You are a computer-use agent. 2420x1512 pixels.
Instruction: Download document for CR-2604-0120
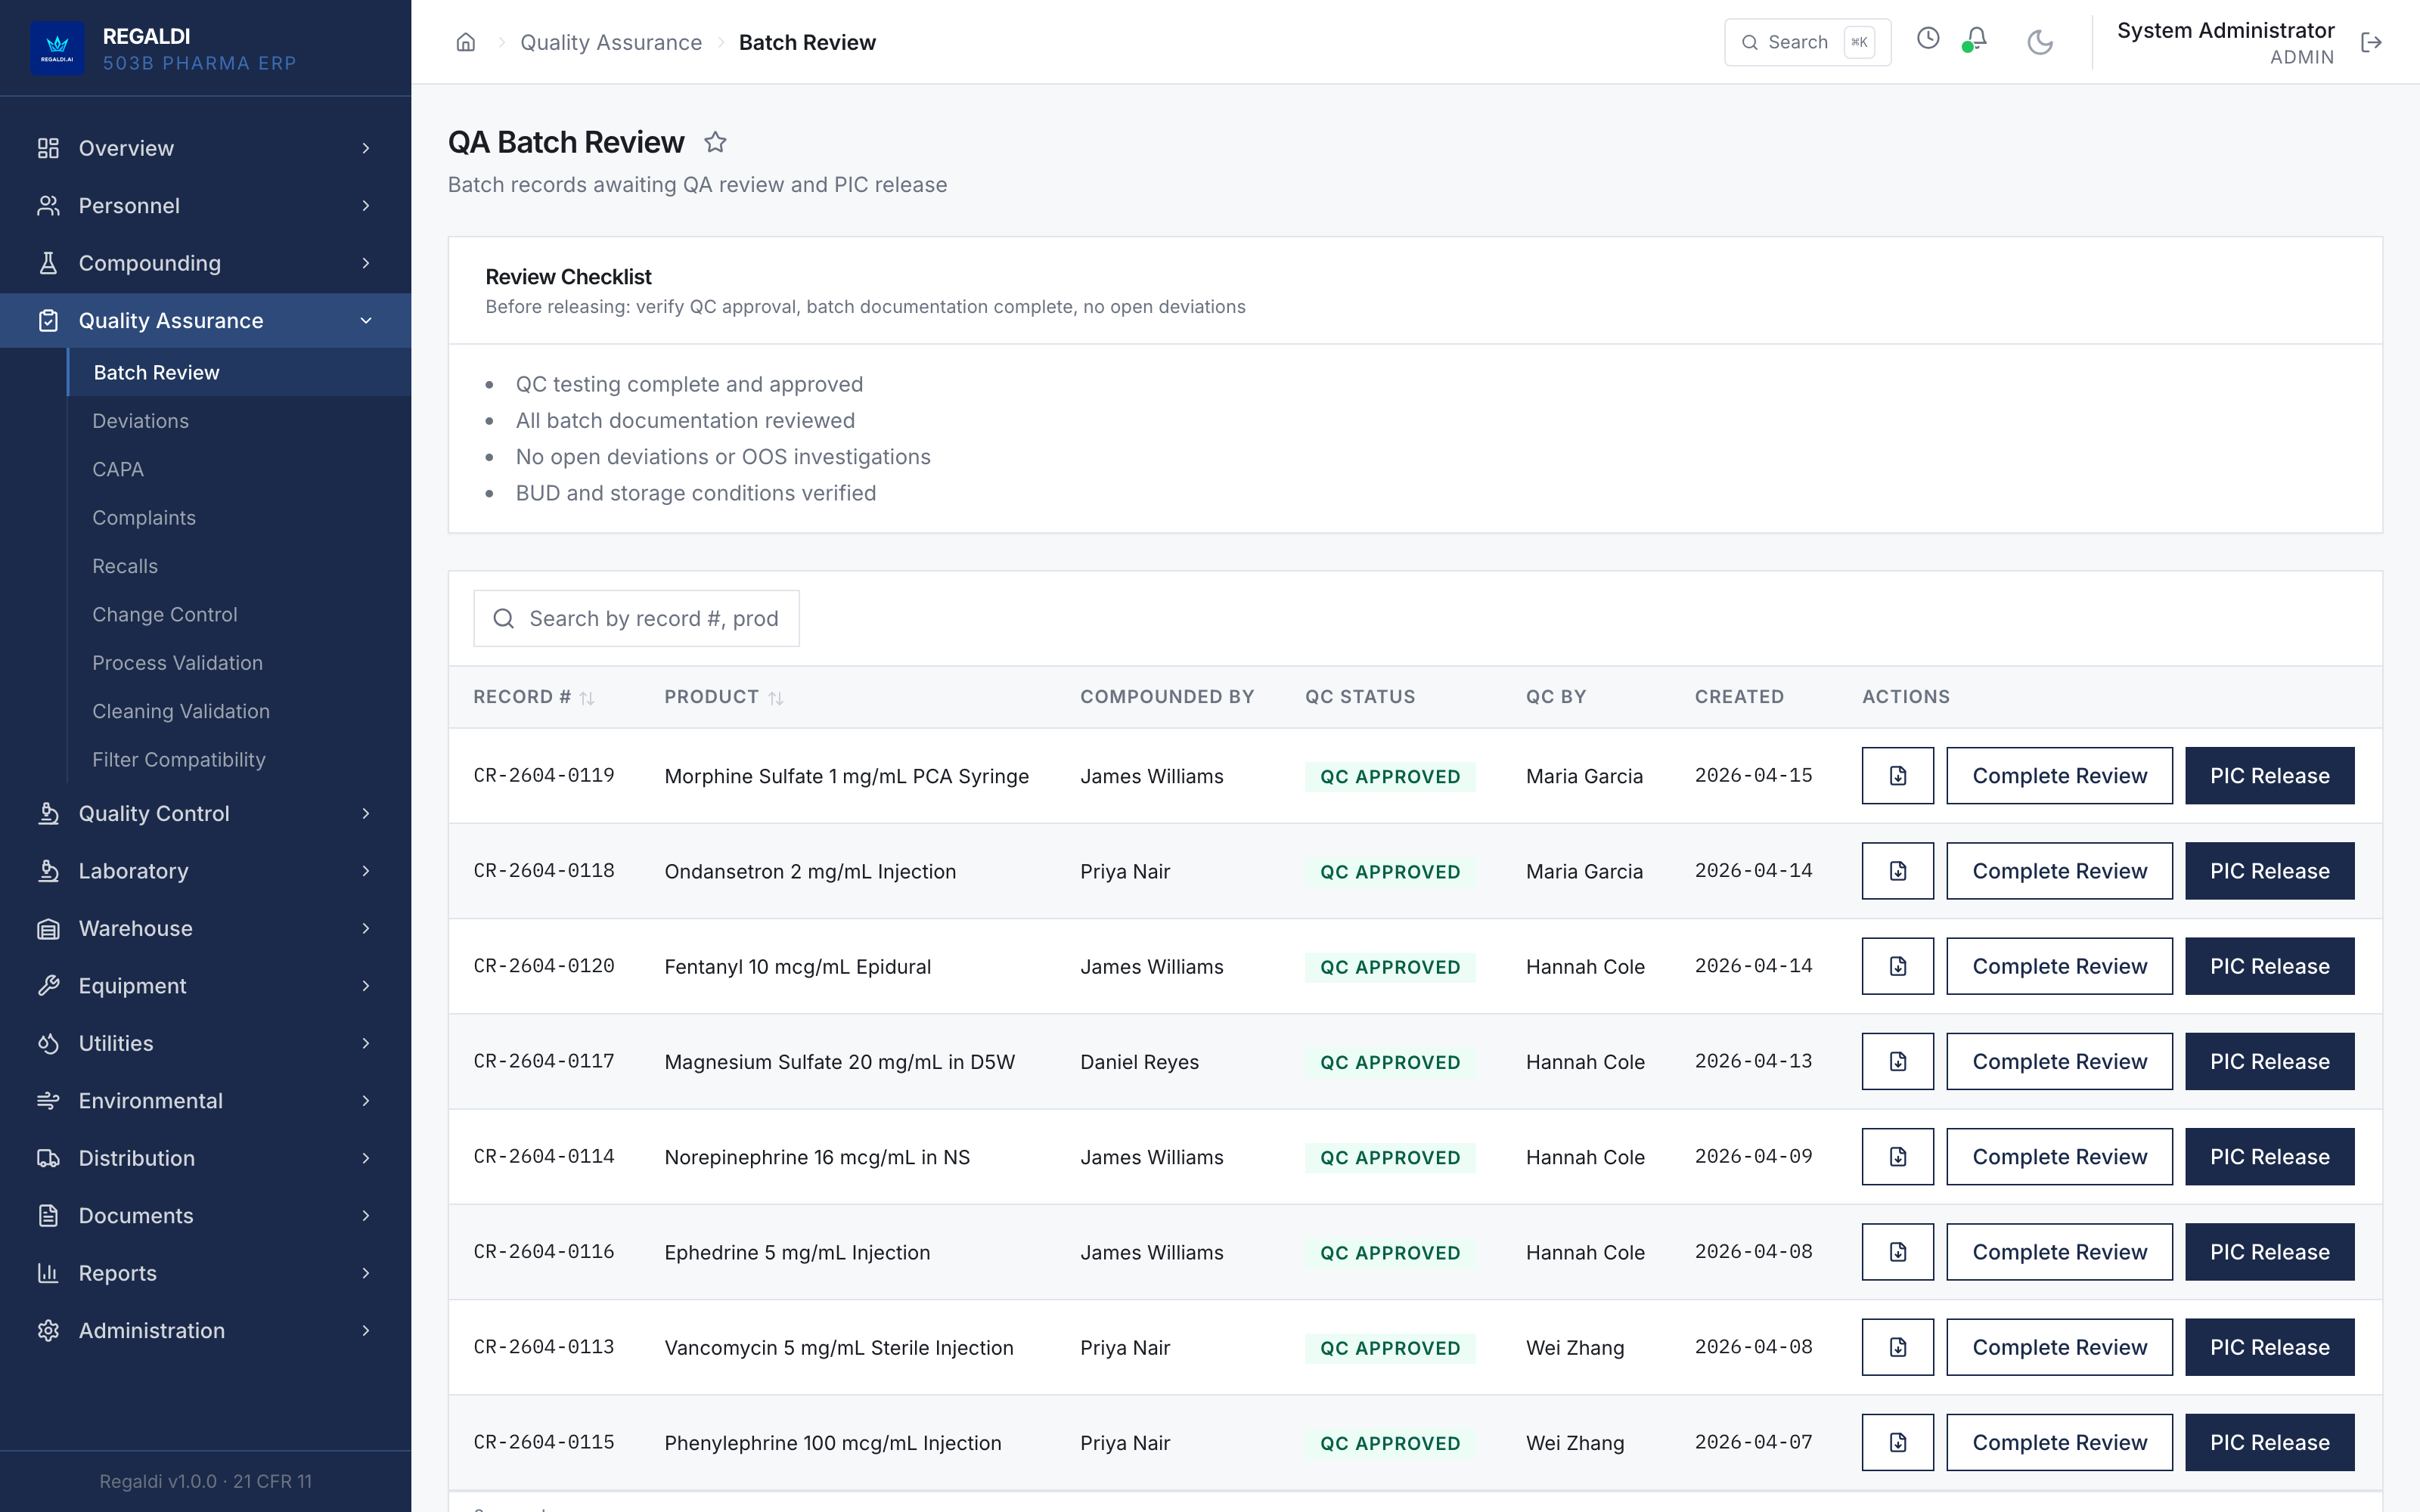(x=1897, y=966)
